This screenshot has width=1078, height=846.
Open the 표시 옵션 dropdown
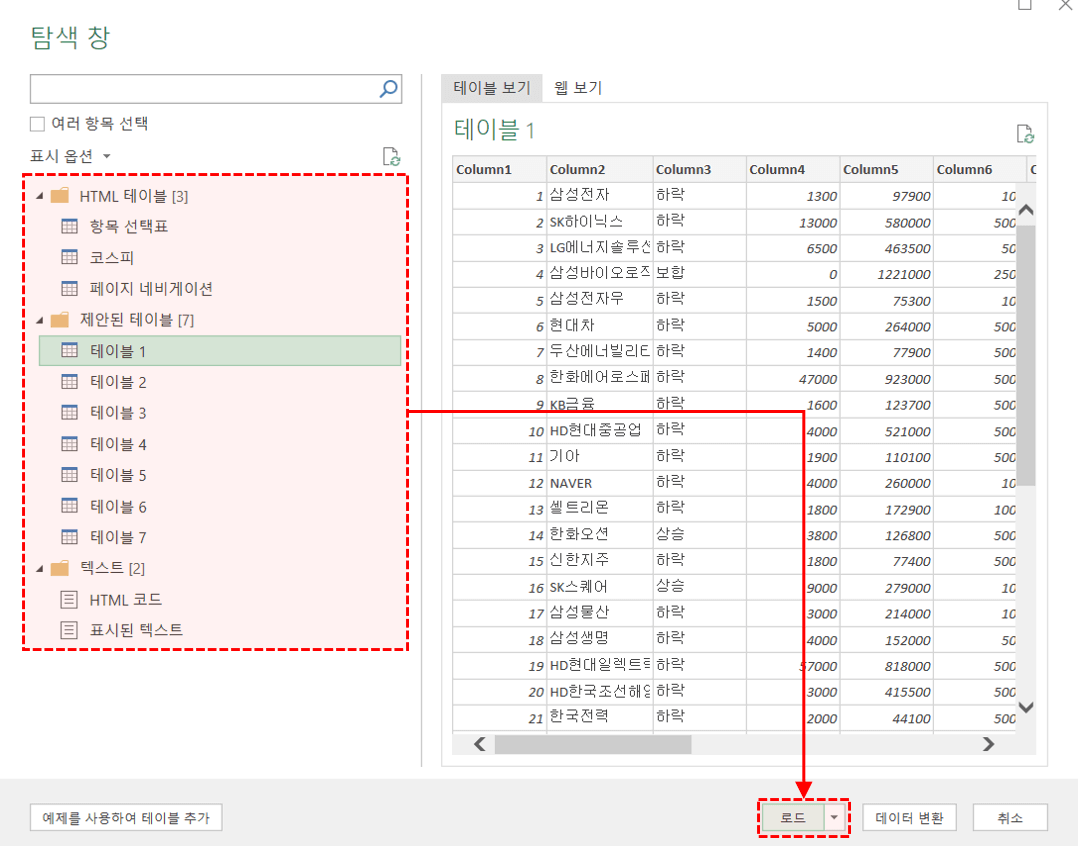click(70, 156)
